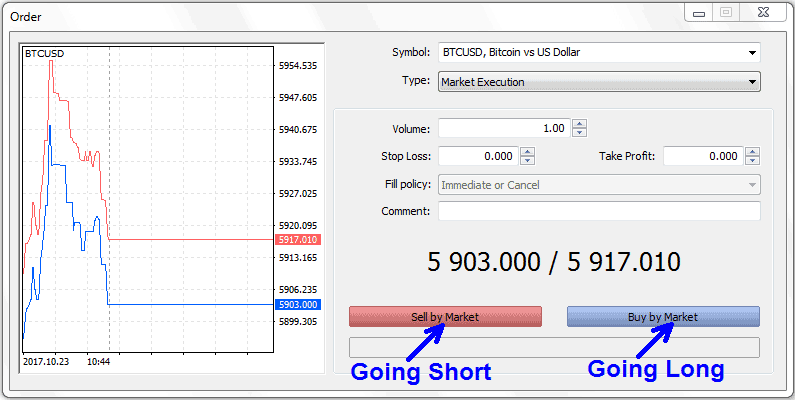Increase Take Profit with up arrow
The width and height of the screenshot is (795, 400).
pos(753,152)
